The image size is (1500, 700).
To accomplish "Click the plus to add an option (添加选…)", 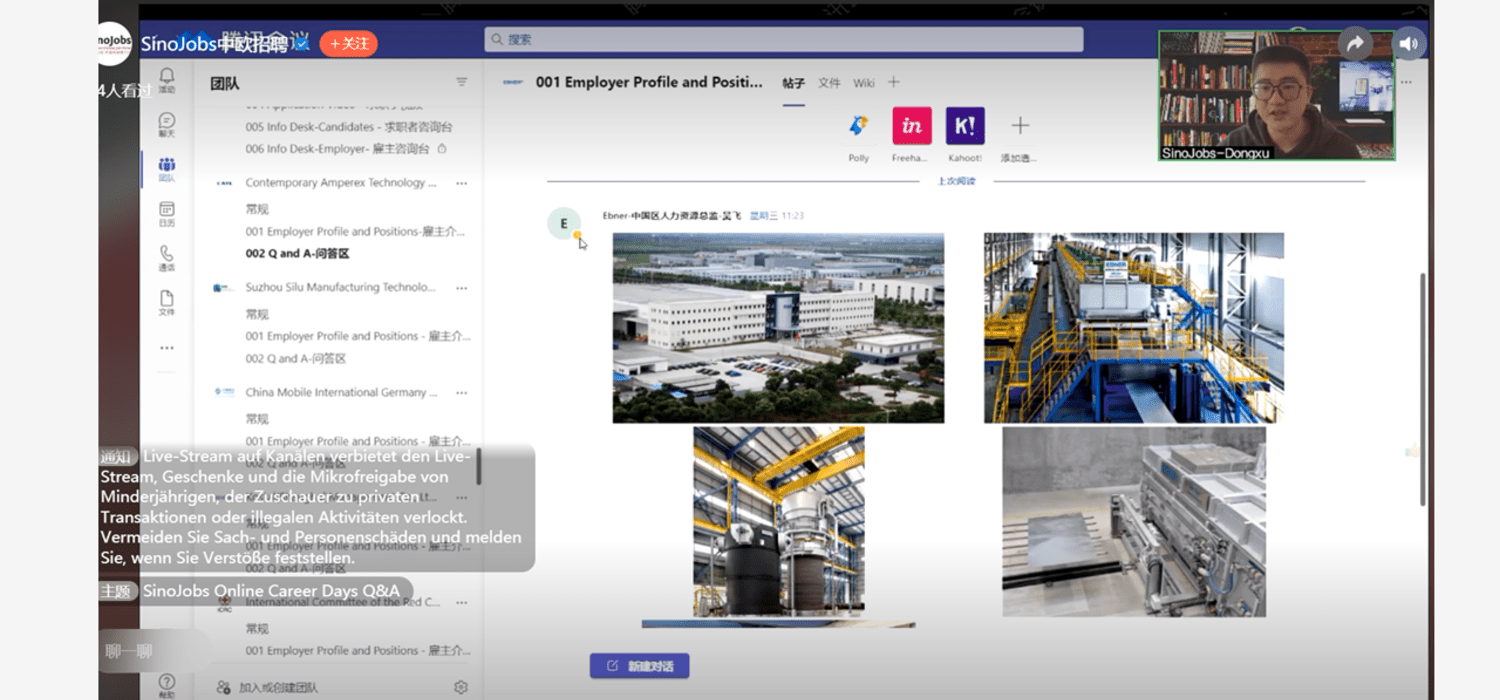I will (x=1019, y=126).
